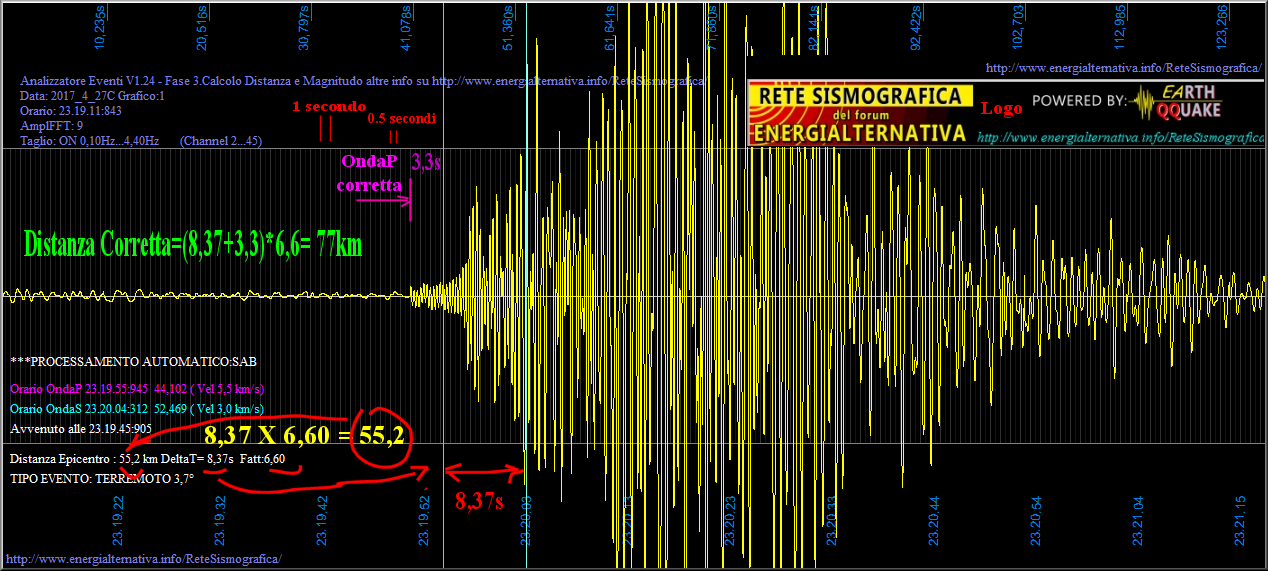The image size is (1268, 571).
Task: Click the 30,797s top axis label
Action: 305,27
